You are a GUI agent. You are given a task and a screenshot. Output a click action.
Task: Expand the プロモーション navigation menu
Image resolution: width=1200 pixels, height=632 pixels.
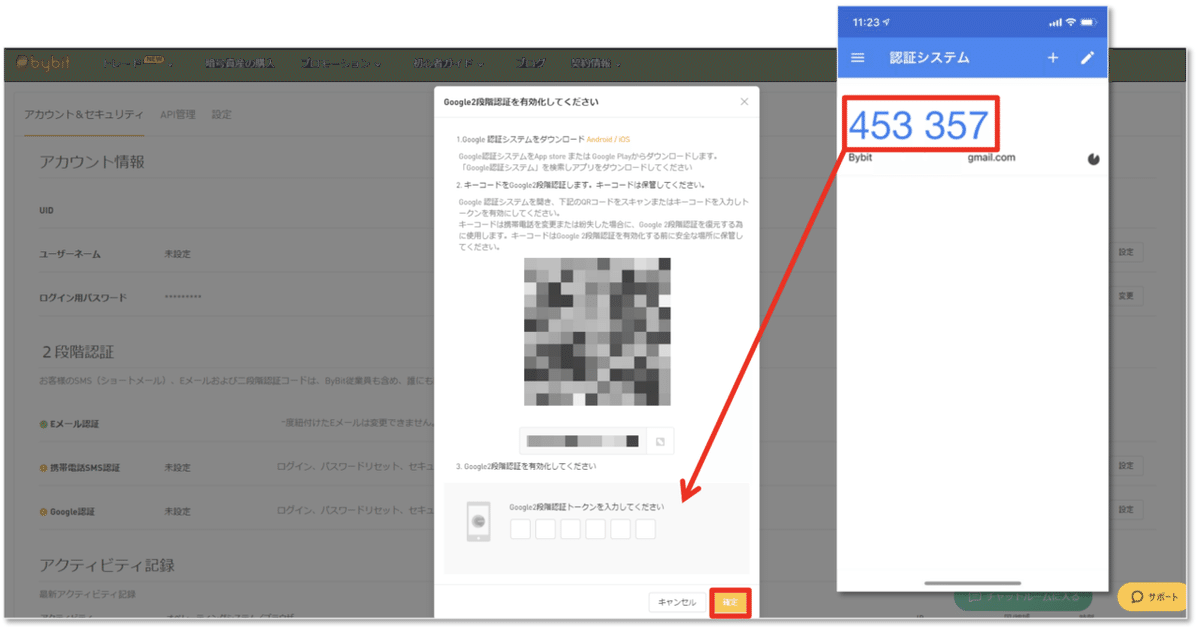point(342,63)
